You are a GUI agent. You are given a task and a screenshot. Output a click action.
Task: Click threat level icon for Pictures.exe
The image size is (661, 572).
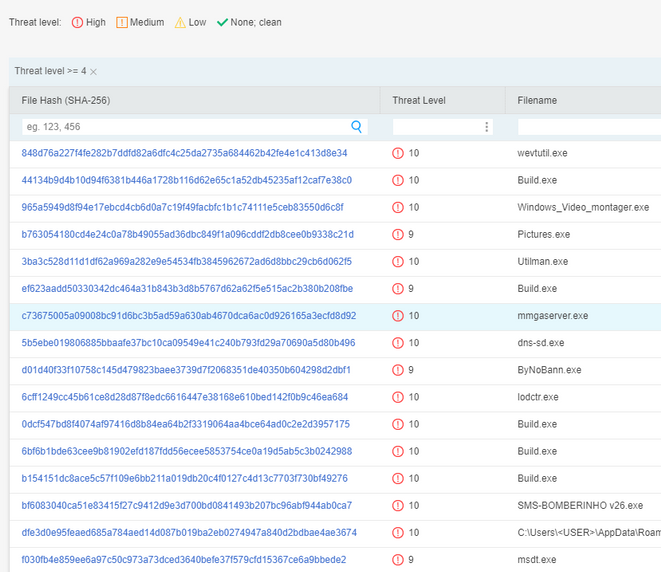tap(398, 234)
